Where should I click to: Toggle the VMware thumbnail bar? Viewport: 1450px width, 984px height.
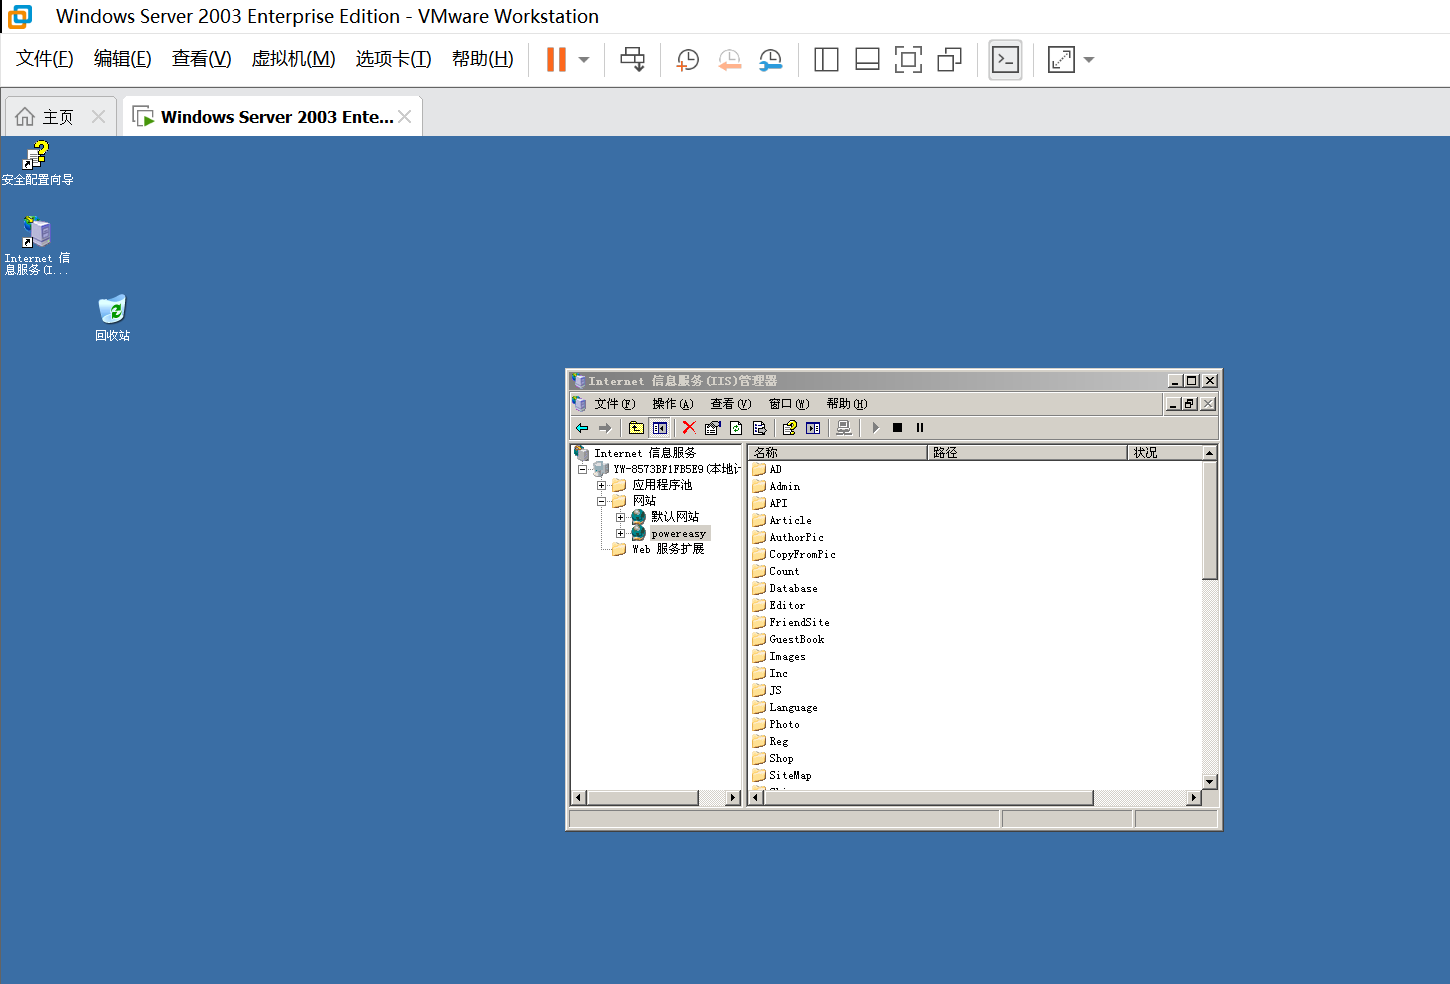[867, 60]
